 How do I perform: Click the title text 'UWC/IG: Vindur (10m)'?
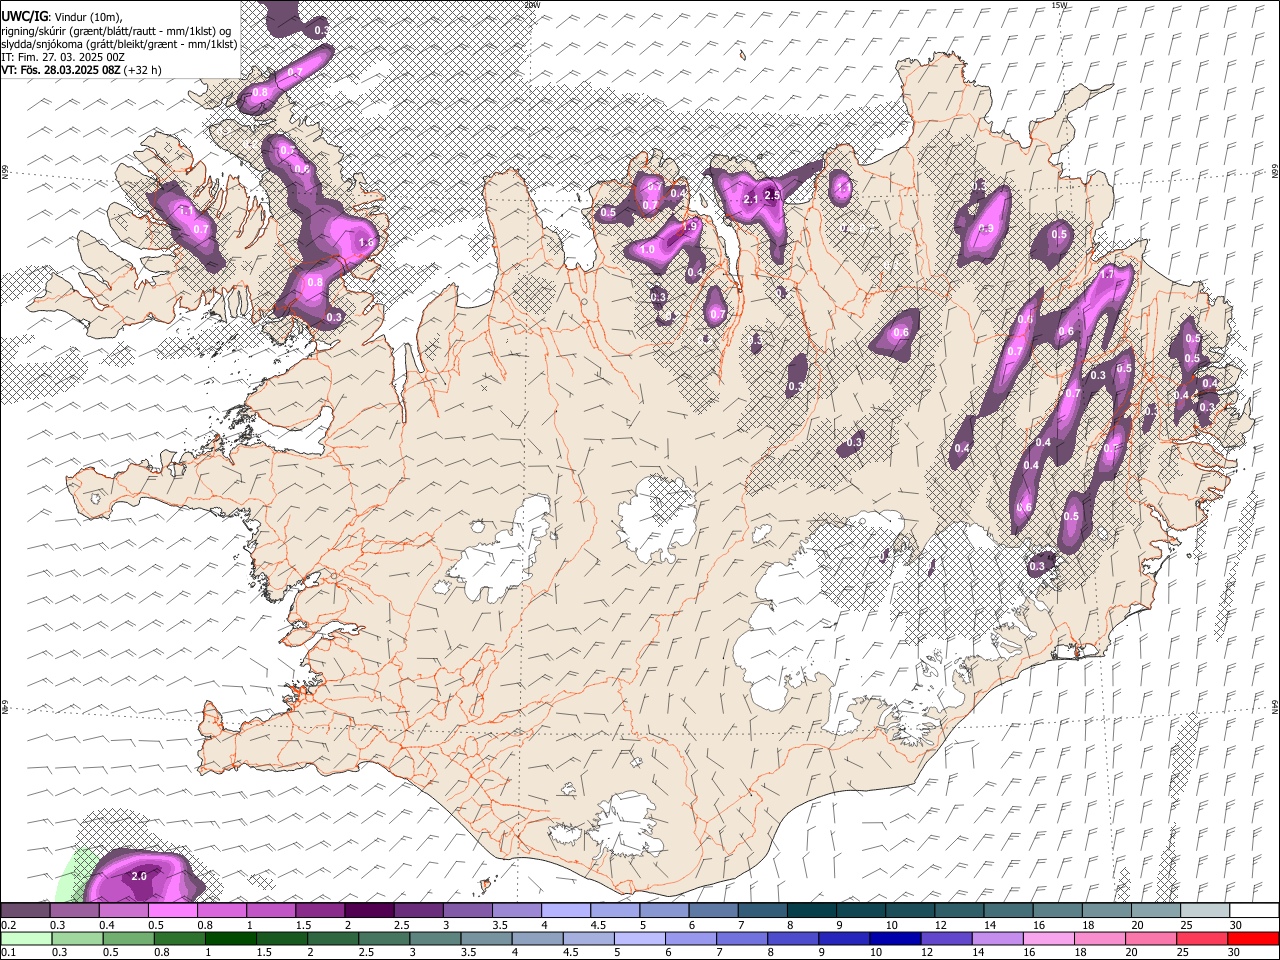click(x=62, y=15)
